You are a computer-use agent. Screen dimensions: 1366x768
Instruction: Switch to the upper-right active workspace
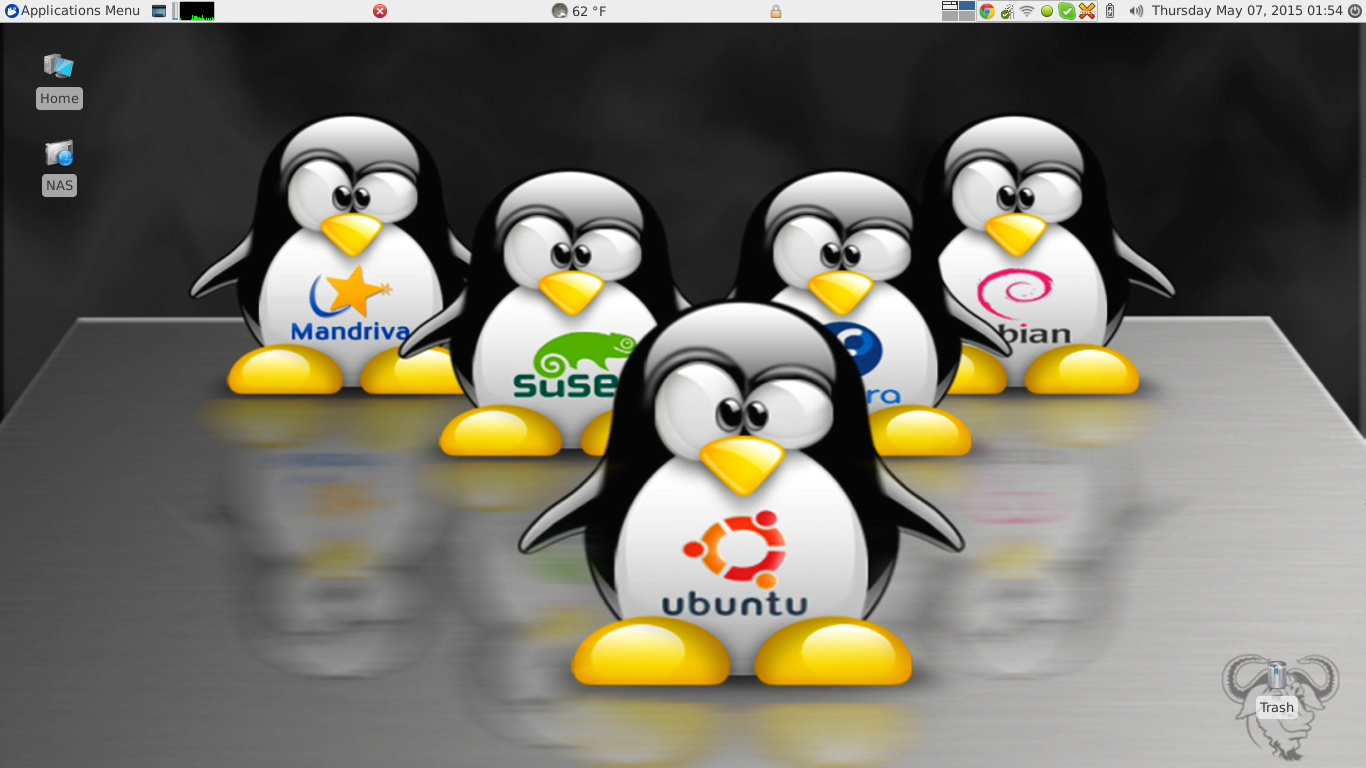[x=967, y=6]
